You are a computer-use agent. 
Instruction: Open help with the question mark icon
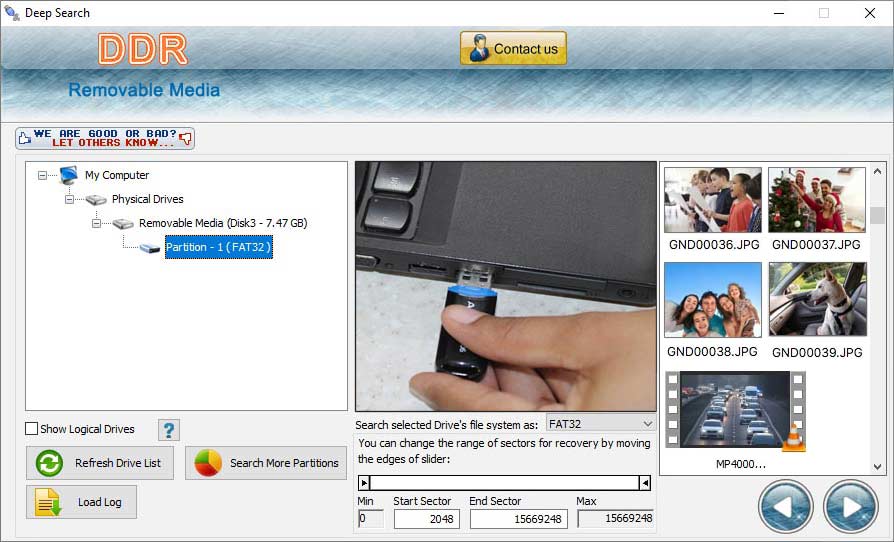(169, 430)
